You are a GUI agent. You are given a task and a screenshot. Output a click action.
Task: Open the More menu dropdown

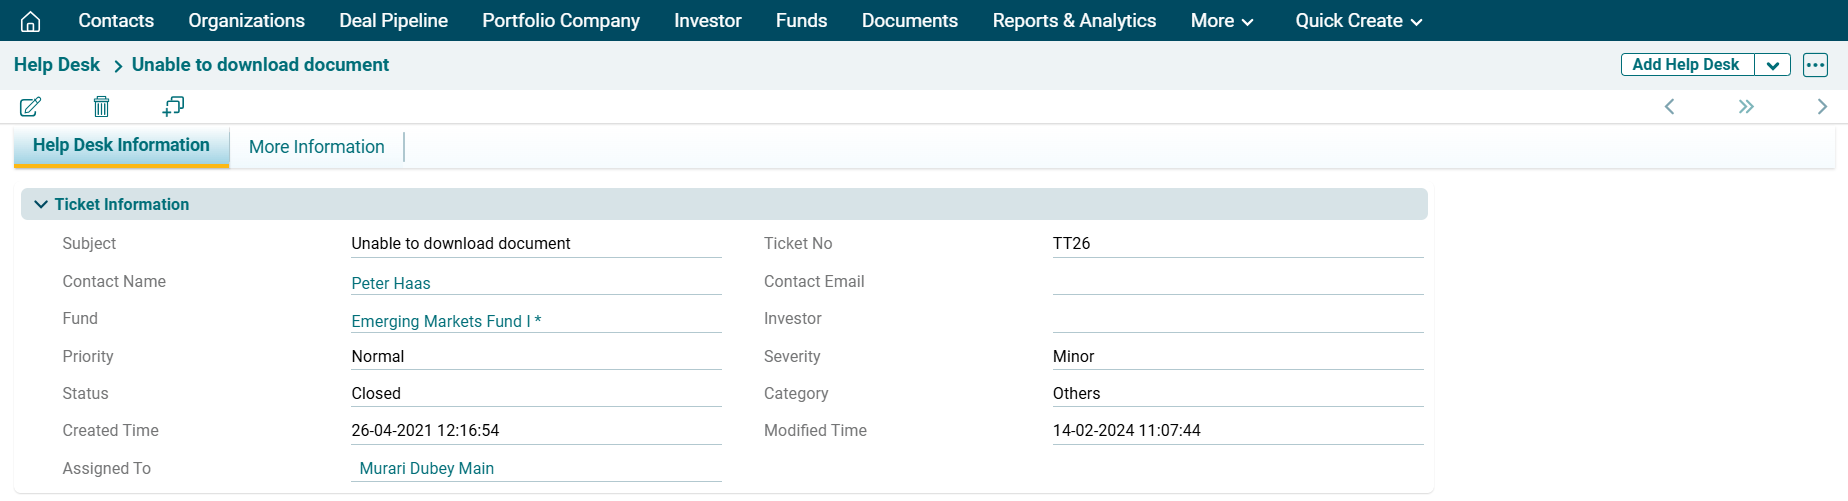pyautogui.click(x=1221, y=21)
